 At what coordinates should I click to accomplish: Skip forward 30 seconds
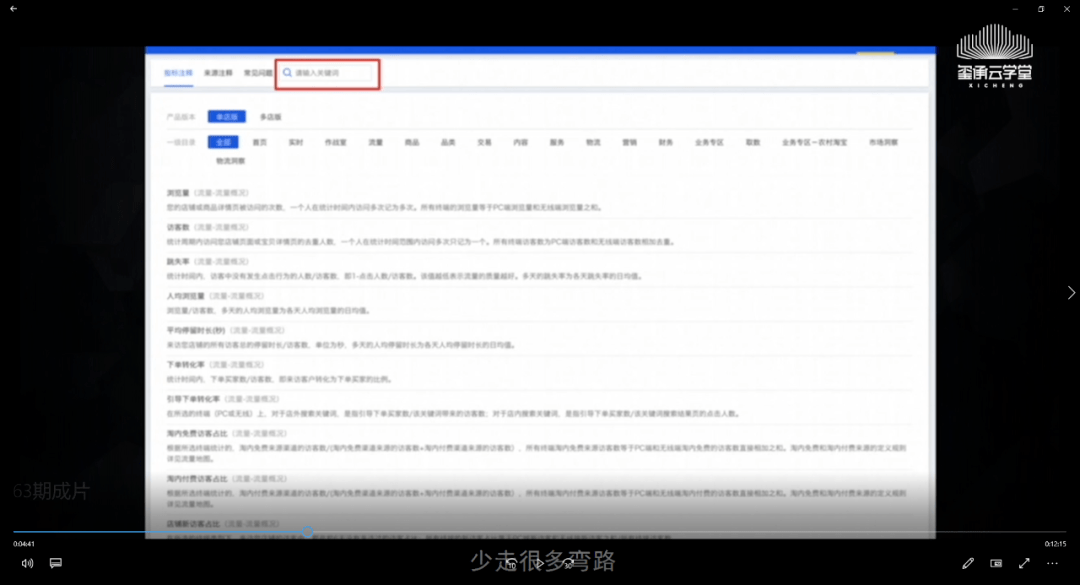(568, 564)
